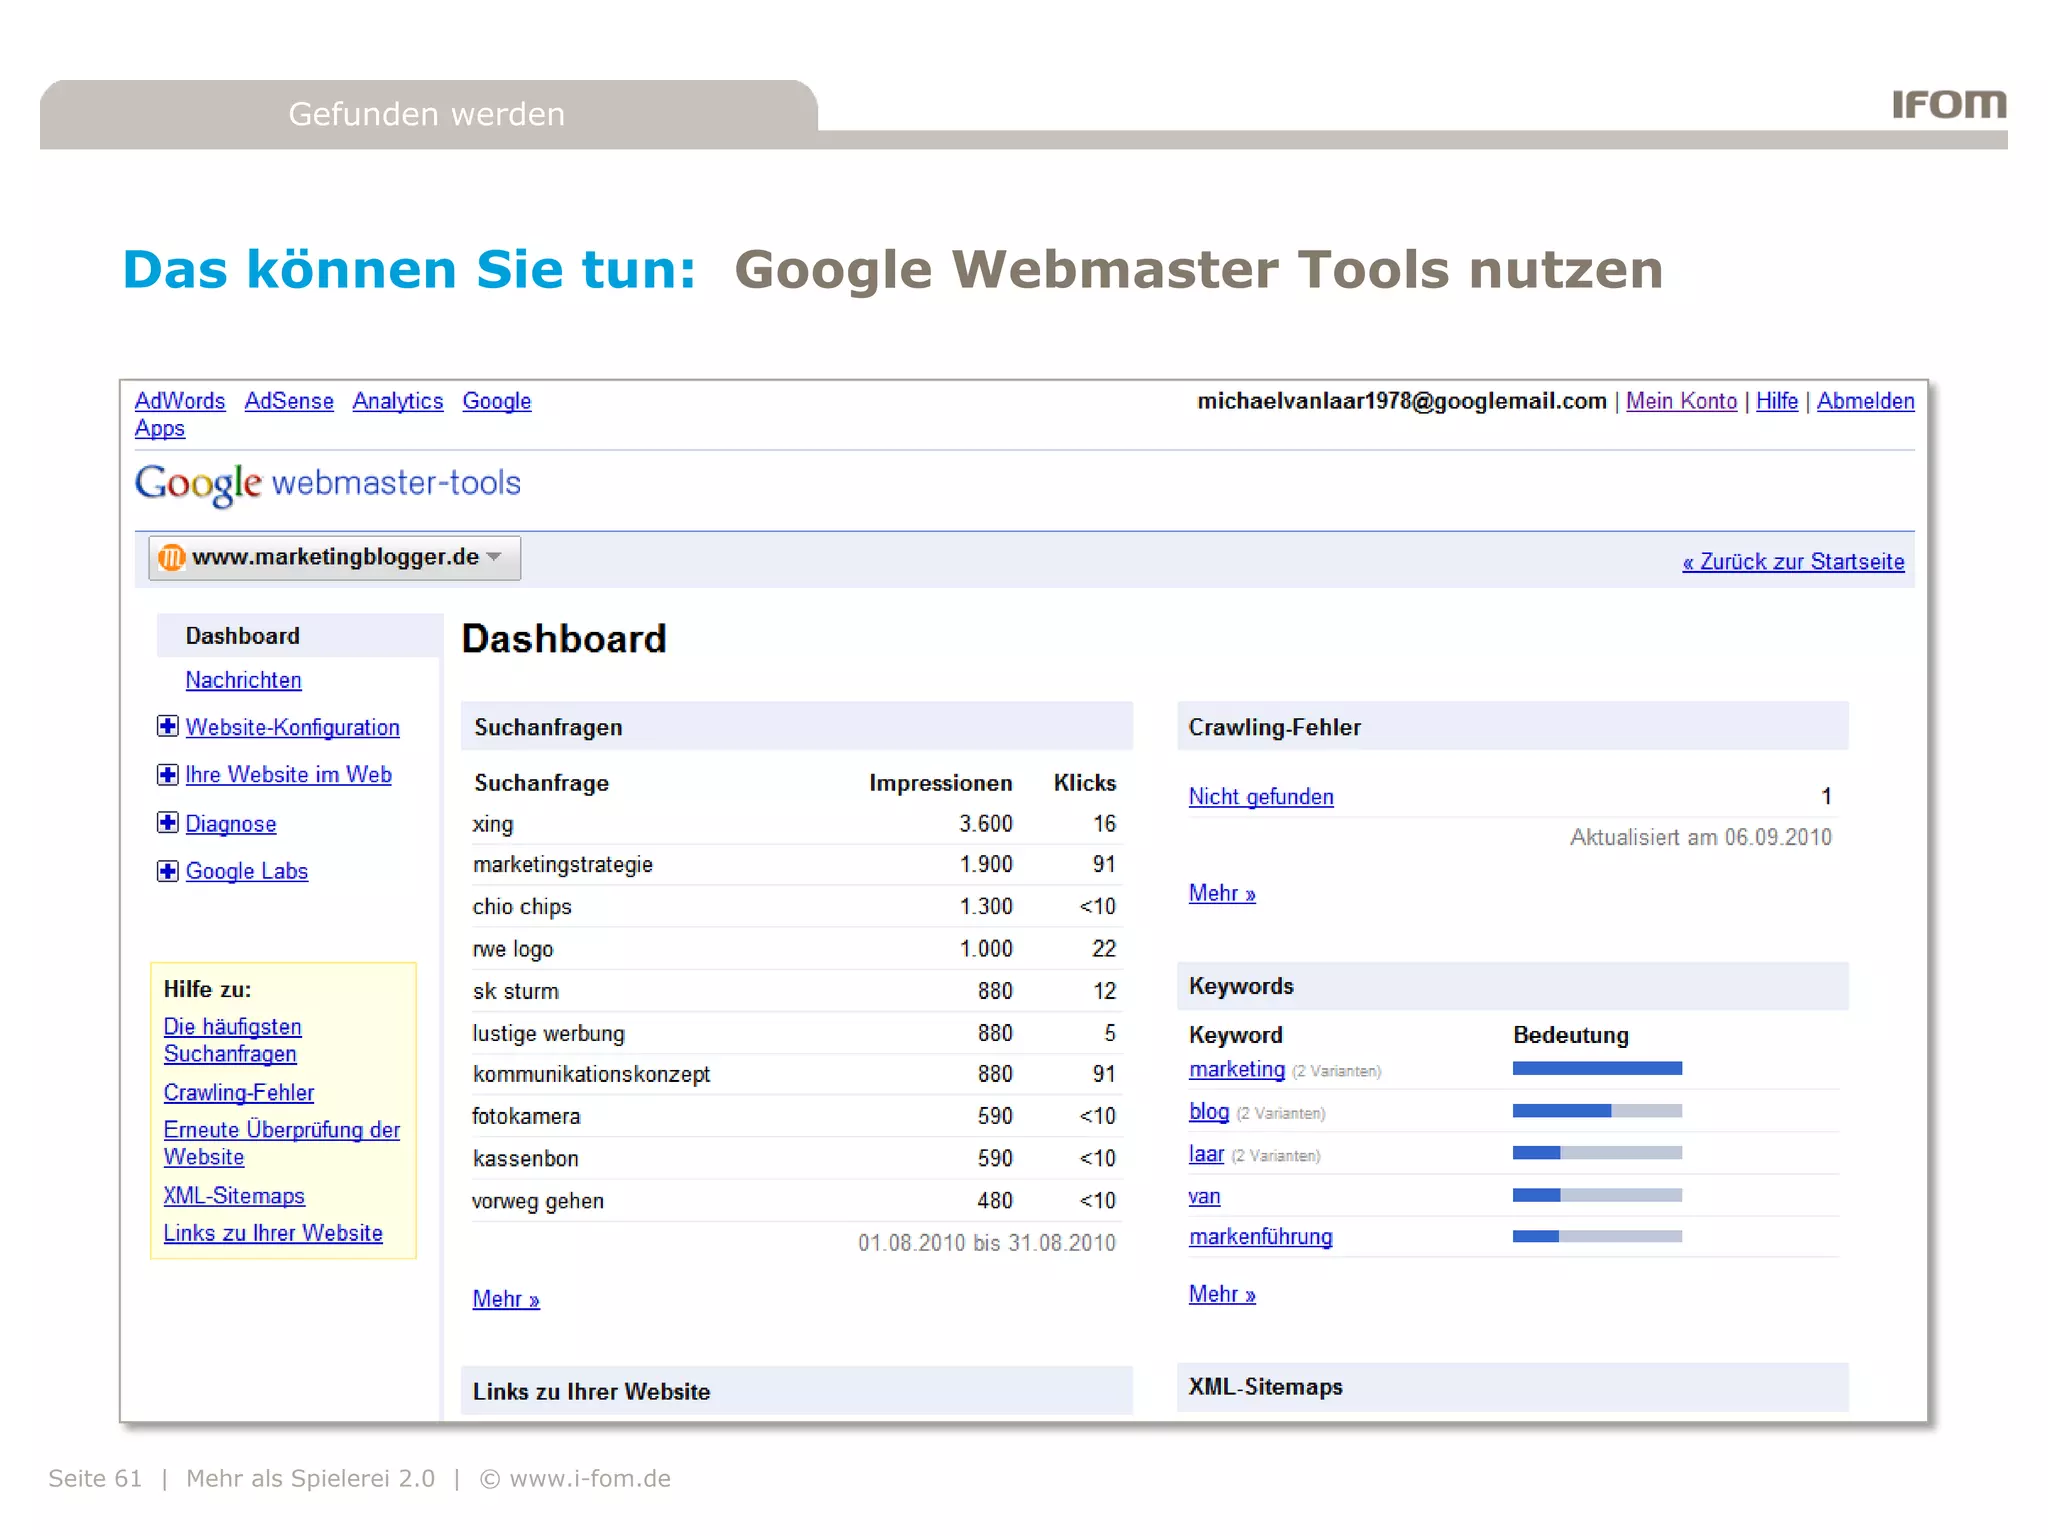This screenshot has height=1536, width=2048.
Task: Open the Website-Konfiguration menu link
Action: [293, 727]
